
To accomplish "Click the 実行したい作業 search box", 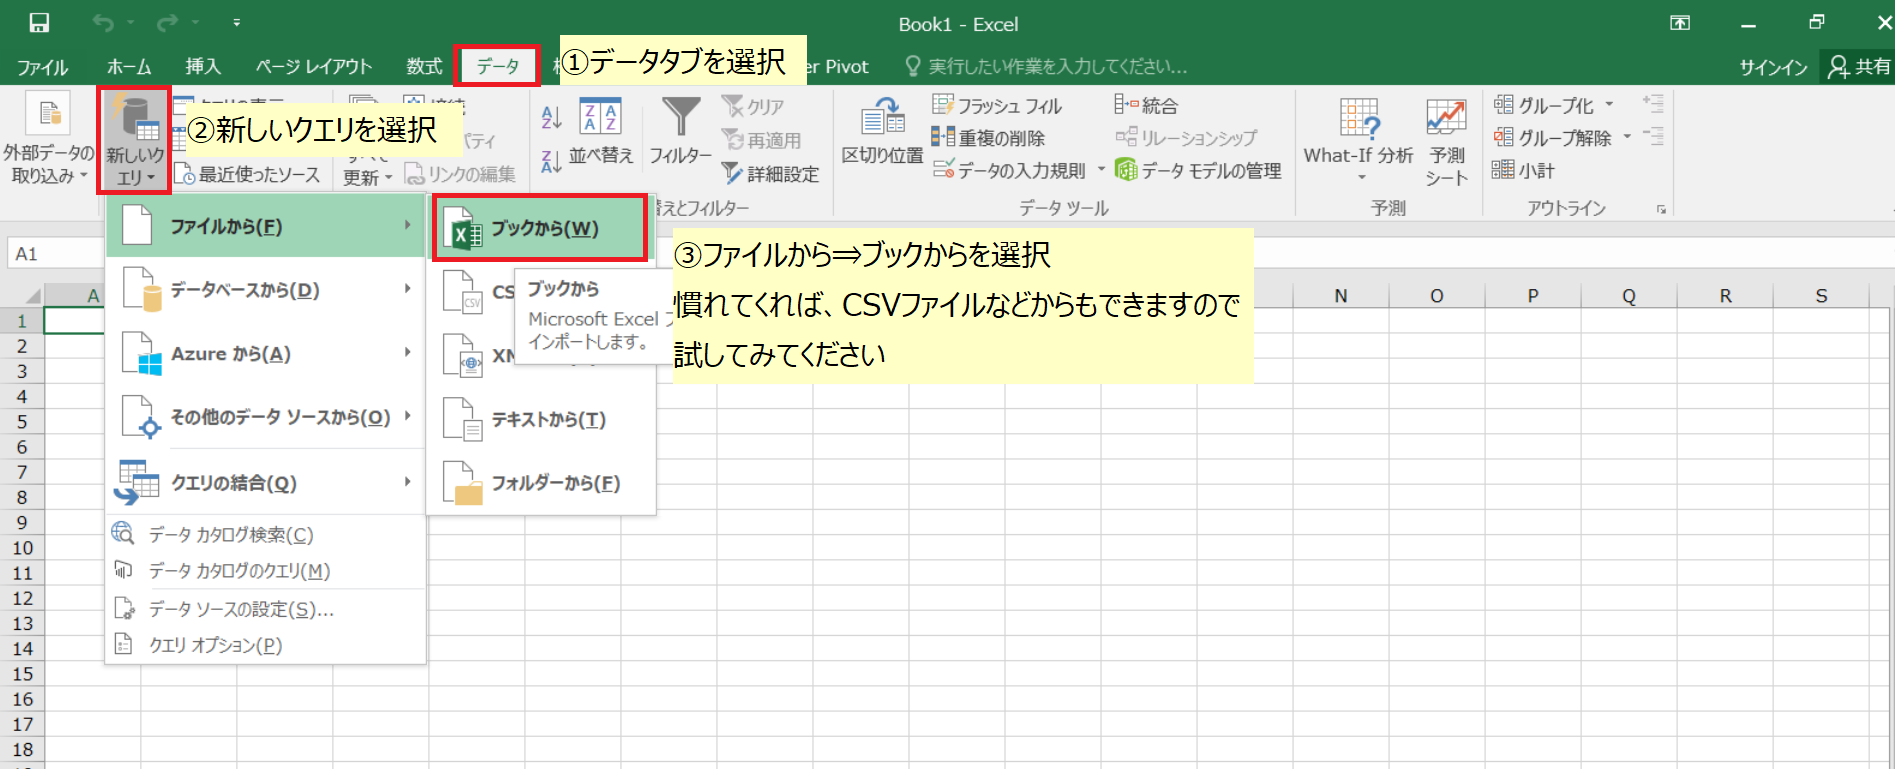I will pos(1047,67).
